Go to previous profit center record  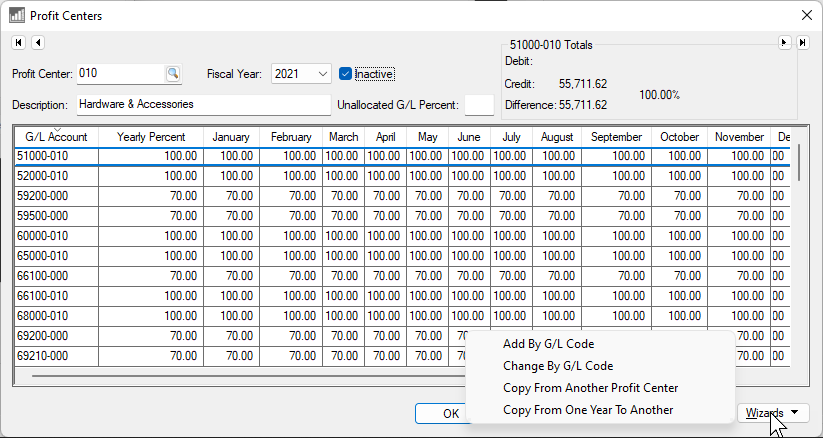[x=38, y=43]
